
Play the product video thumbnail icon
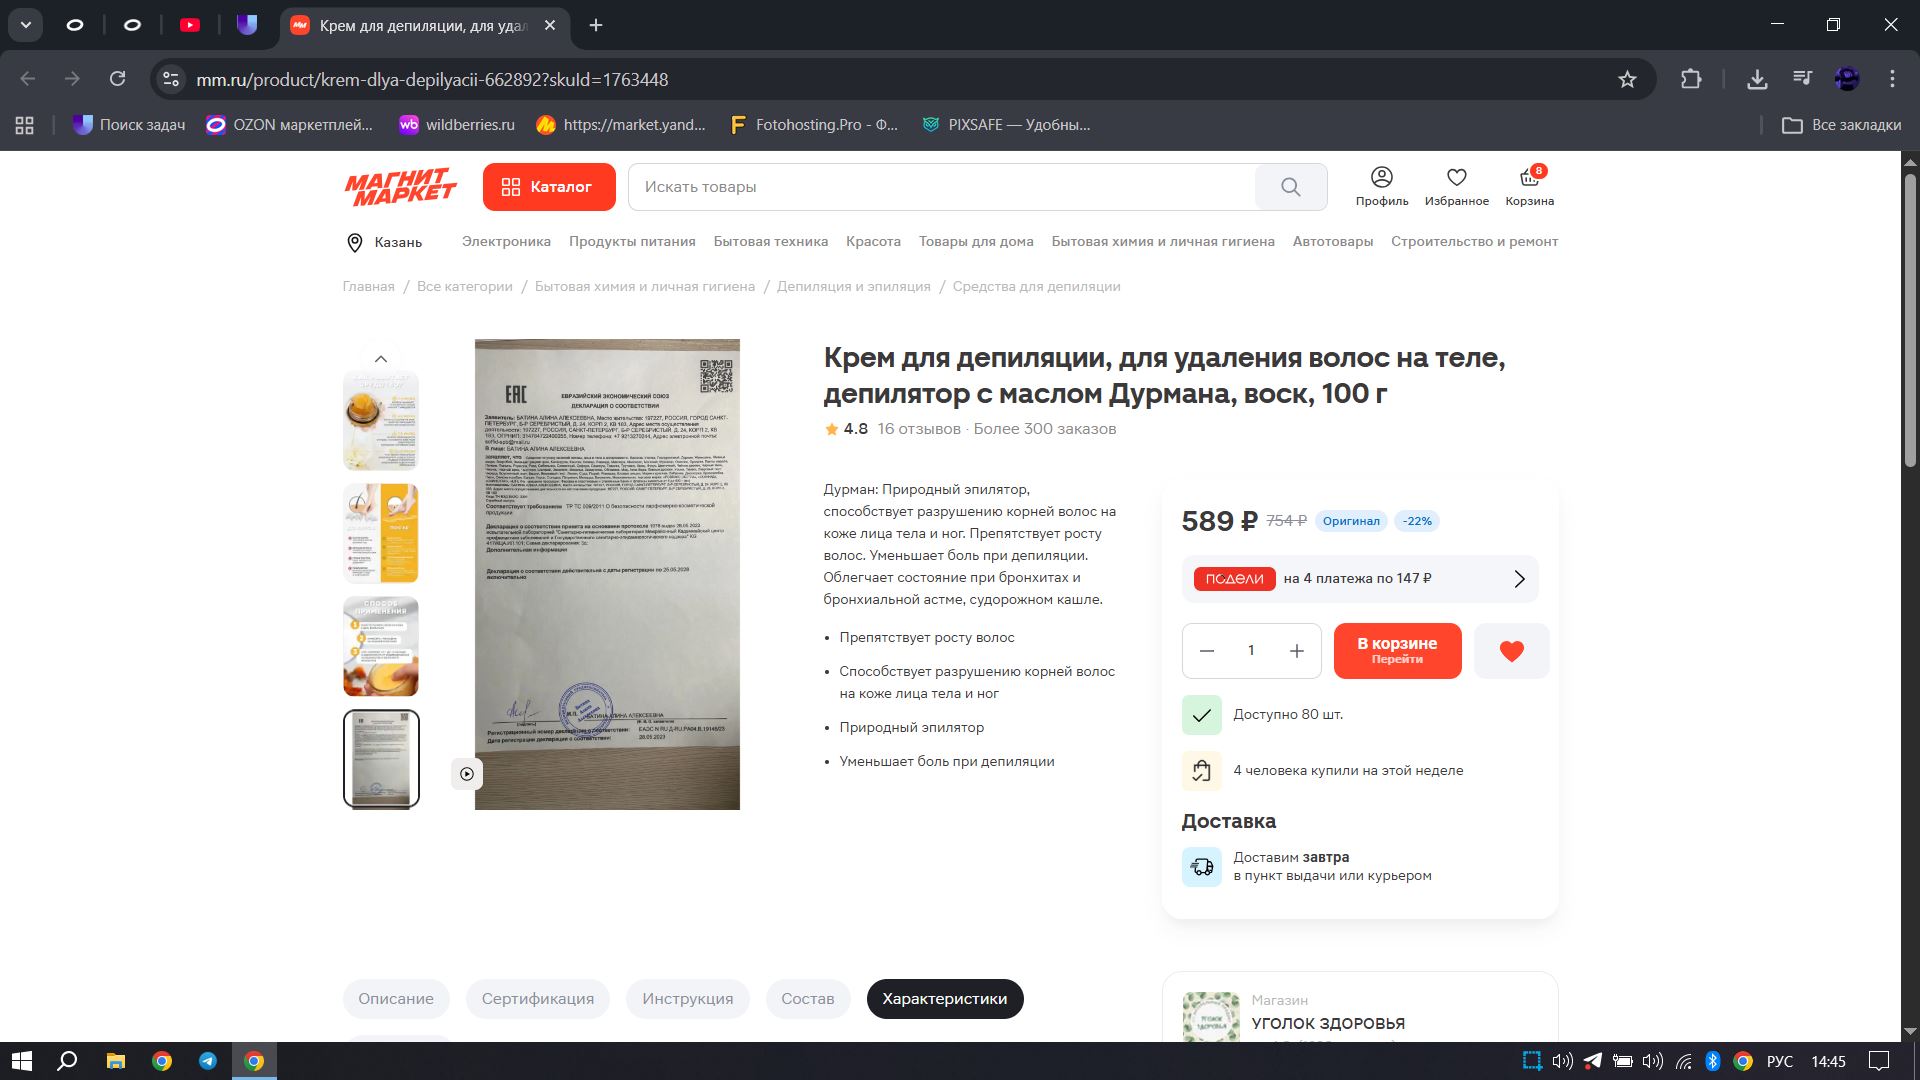(x=467, y=773)
